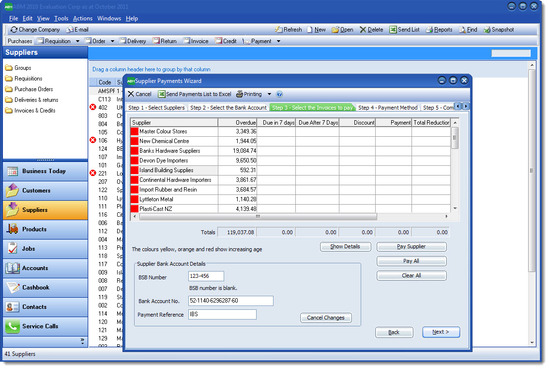This screenshot has height=369, width=549.
Task: Click the Clear All button
Action: pos(411,276)
